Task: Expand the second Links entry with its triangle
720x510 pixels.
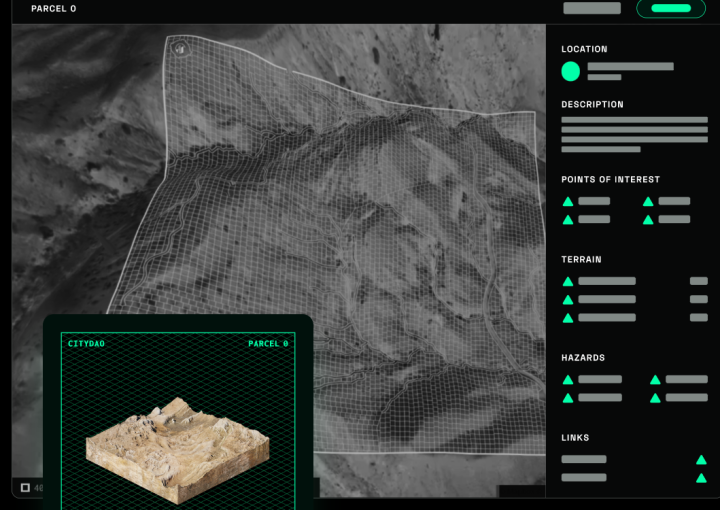Action: (701, 478)
